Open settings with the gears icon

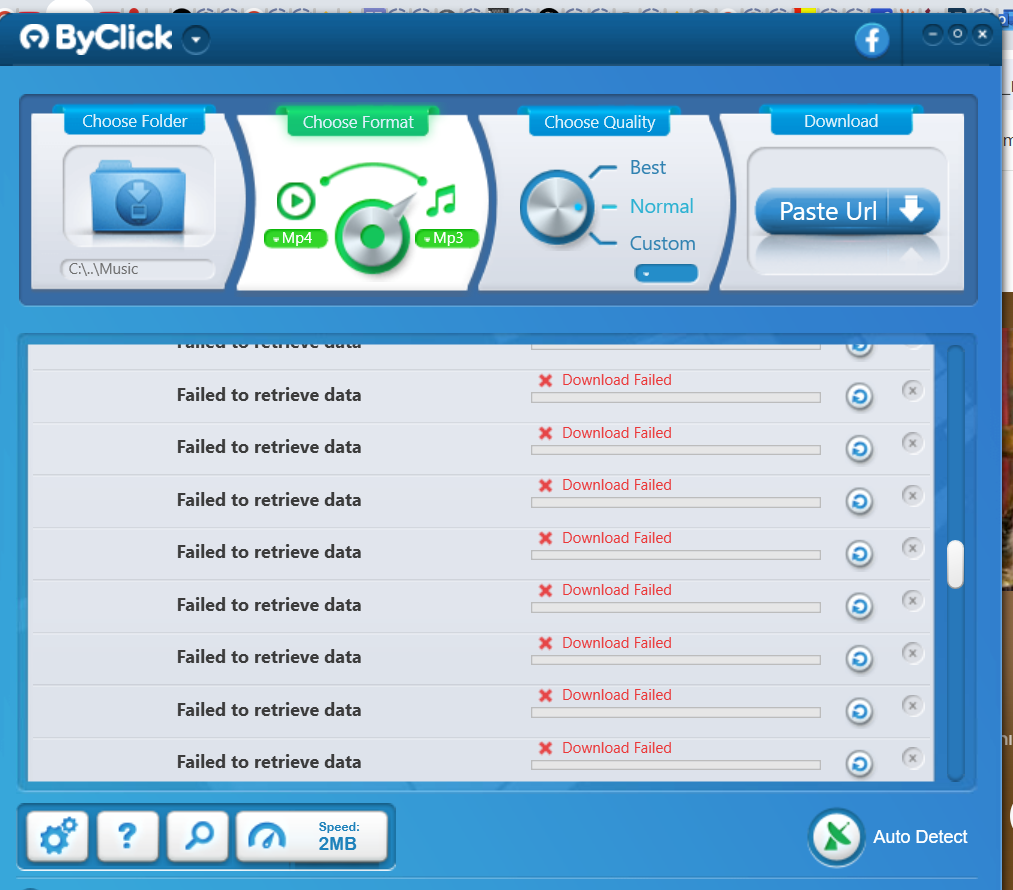pos(58,836)
